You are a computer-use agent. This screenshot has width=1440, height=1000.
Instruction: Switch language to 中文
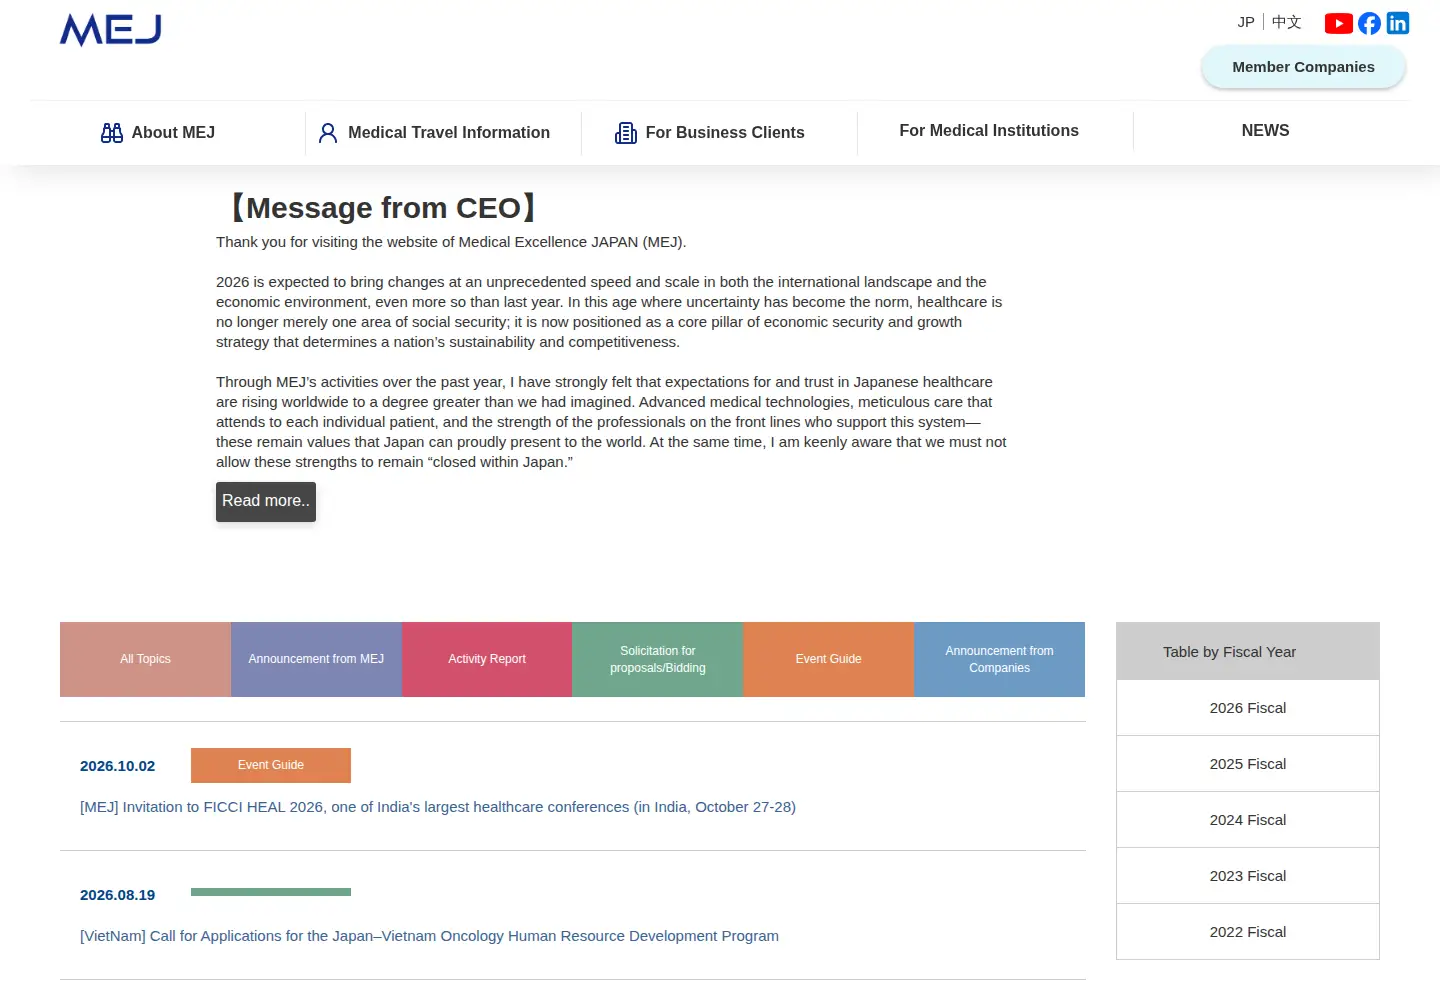1287,22
